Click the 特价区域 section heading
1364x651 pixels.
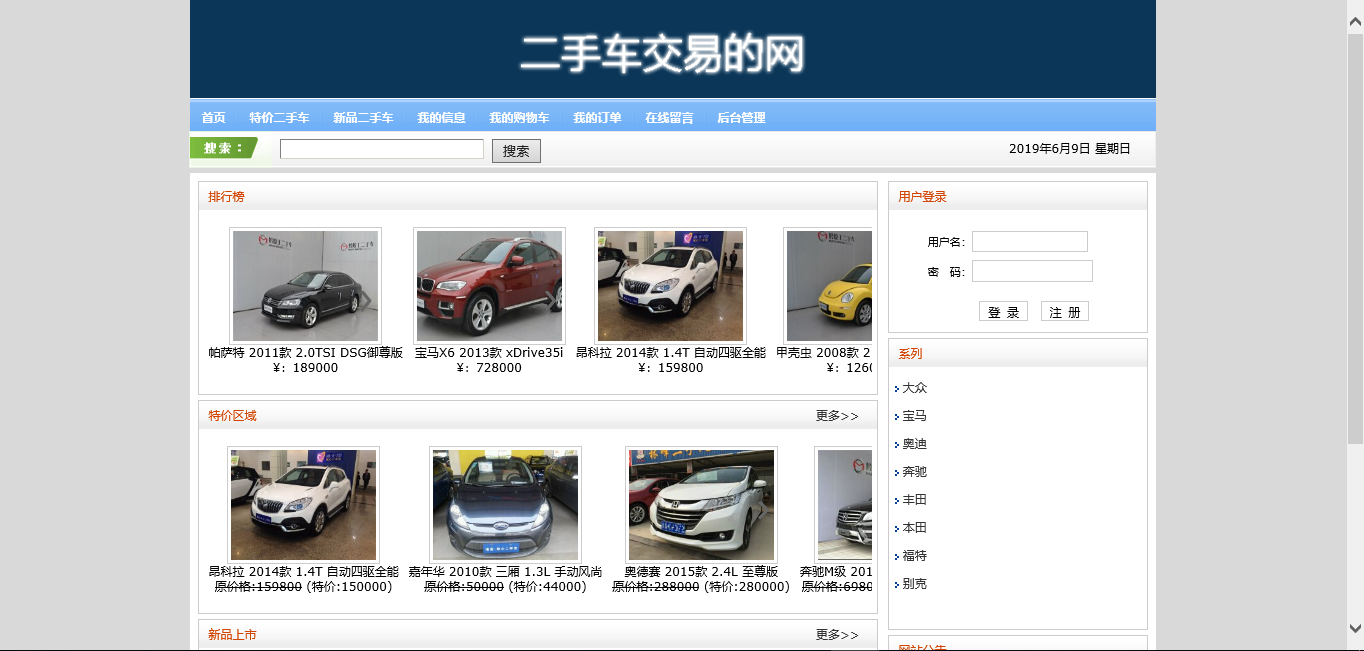click(232, 416)
